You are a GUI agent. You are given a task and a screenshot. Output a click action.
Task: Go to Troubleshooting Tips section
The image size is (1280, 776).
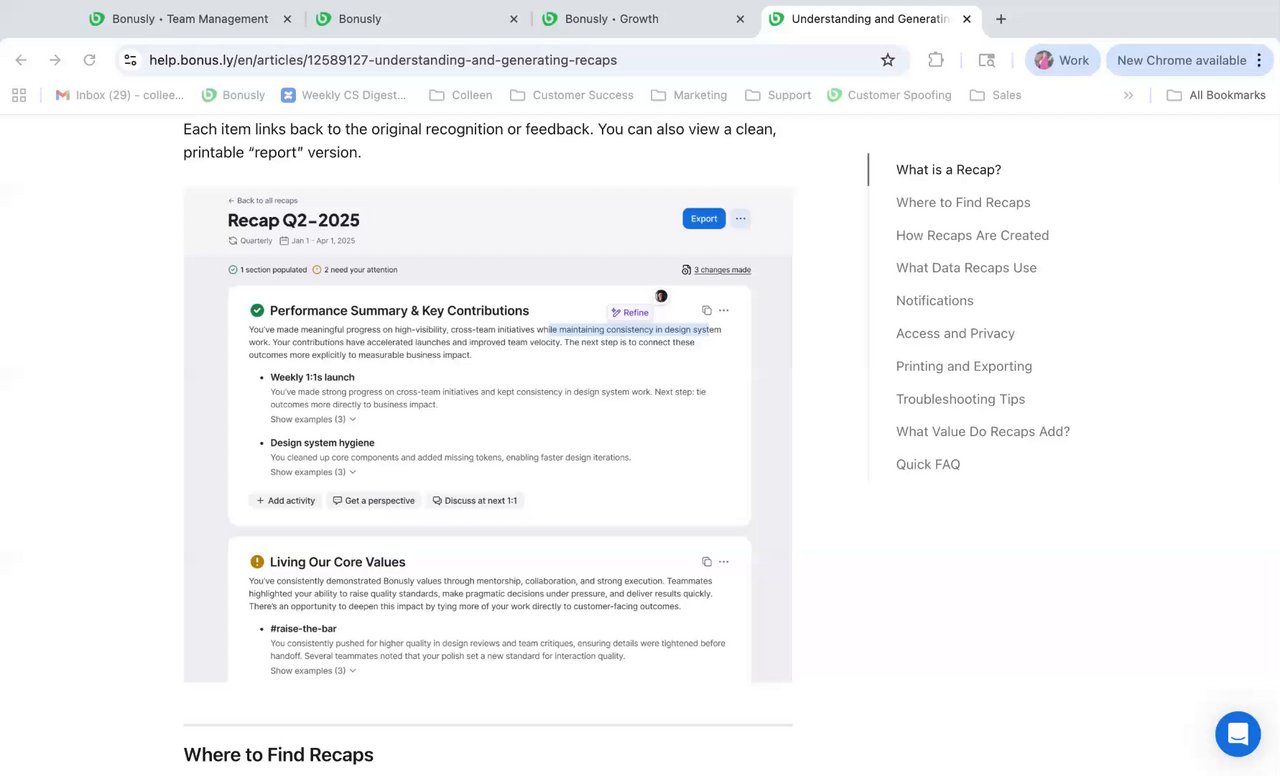pos(960,399)
